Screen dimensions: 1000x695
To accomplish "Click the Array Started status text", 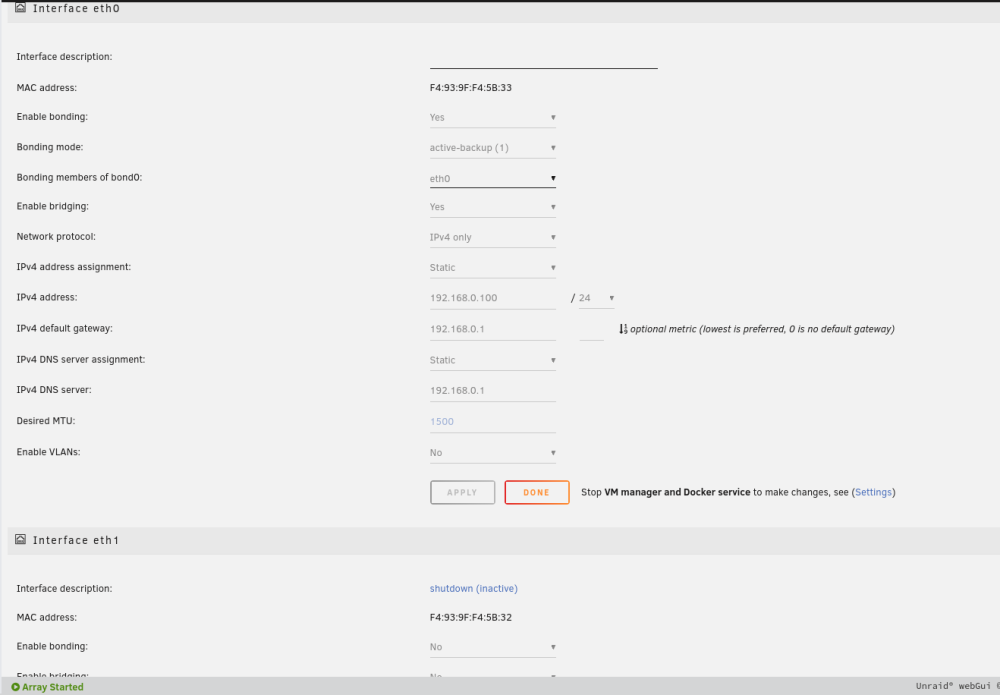I will click(x=53, y=687).
